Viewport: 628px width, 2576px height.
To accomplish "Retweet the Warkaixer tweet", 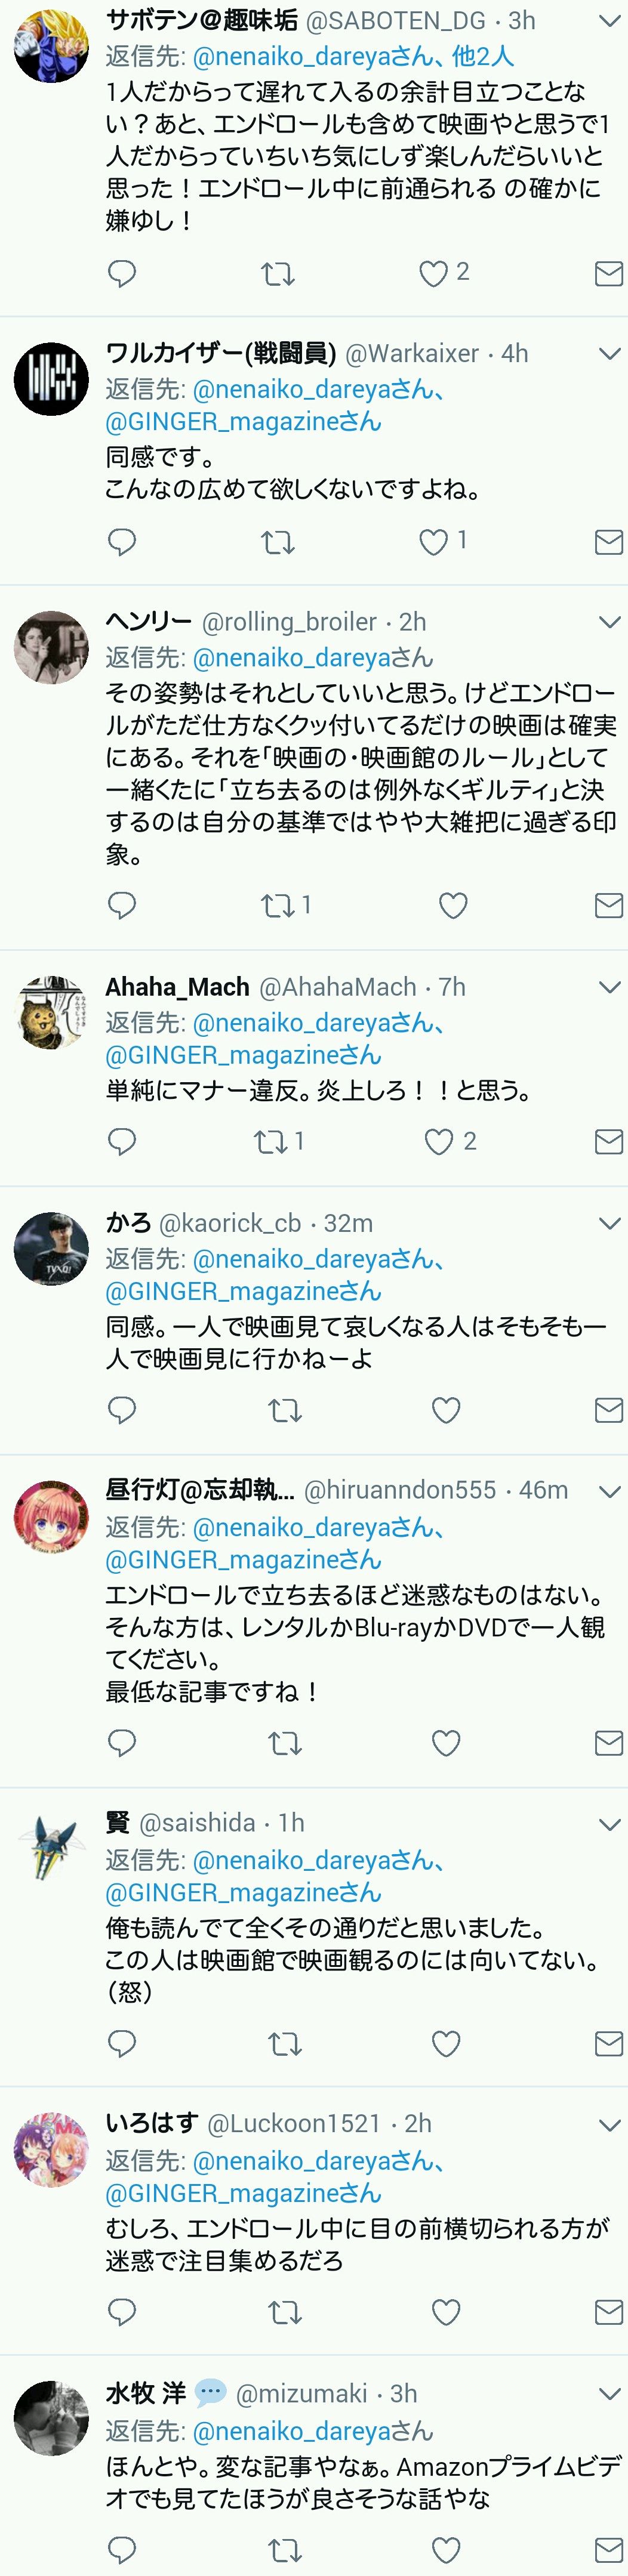I will [278, 542].
